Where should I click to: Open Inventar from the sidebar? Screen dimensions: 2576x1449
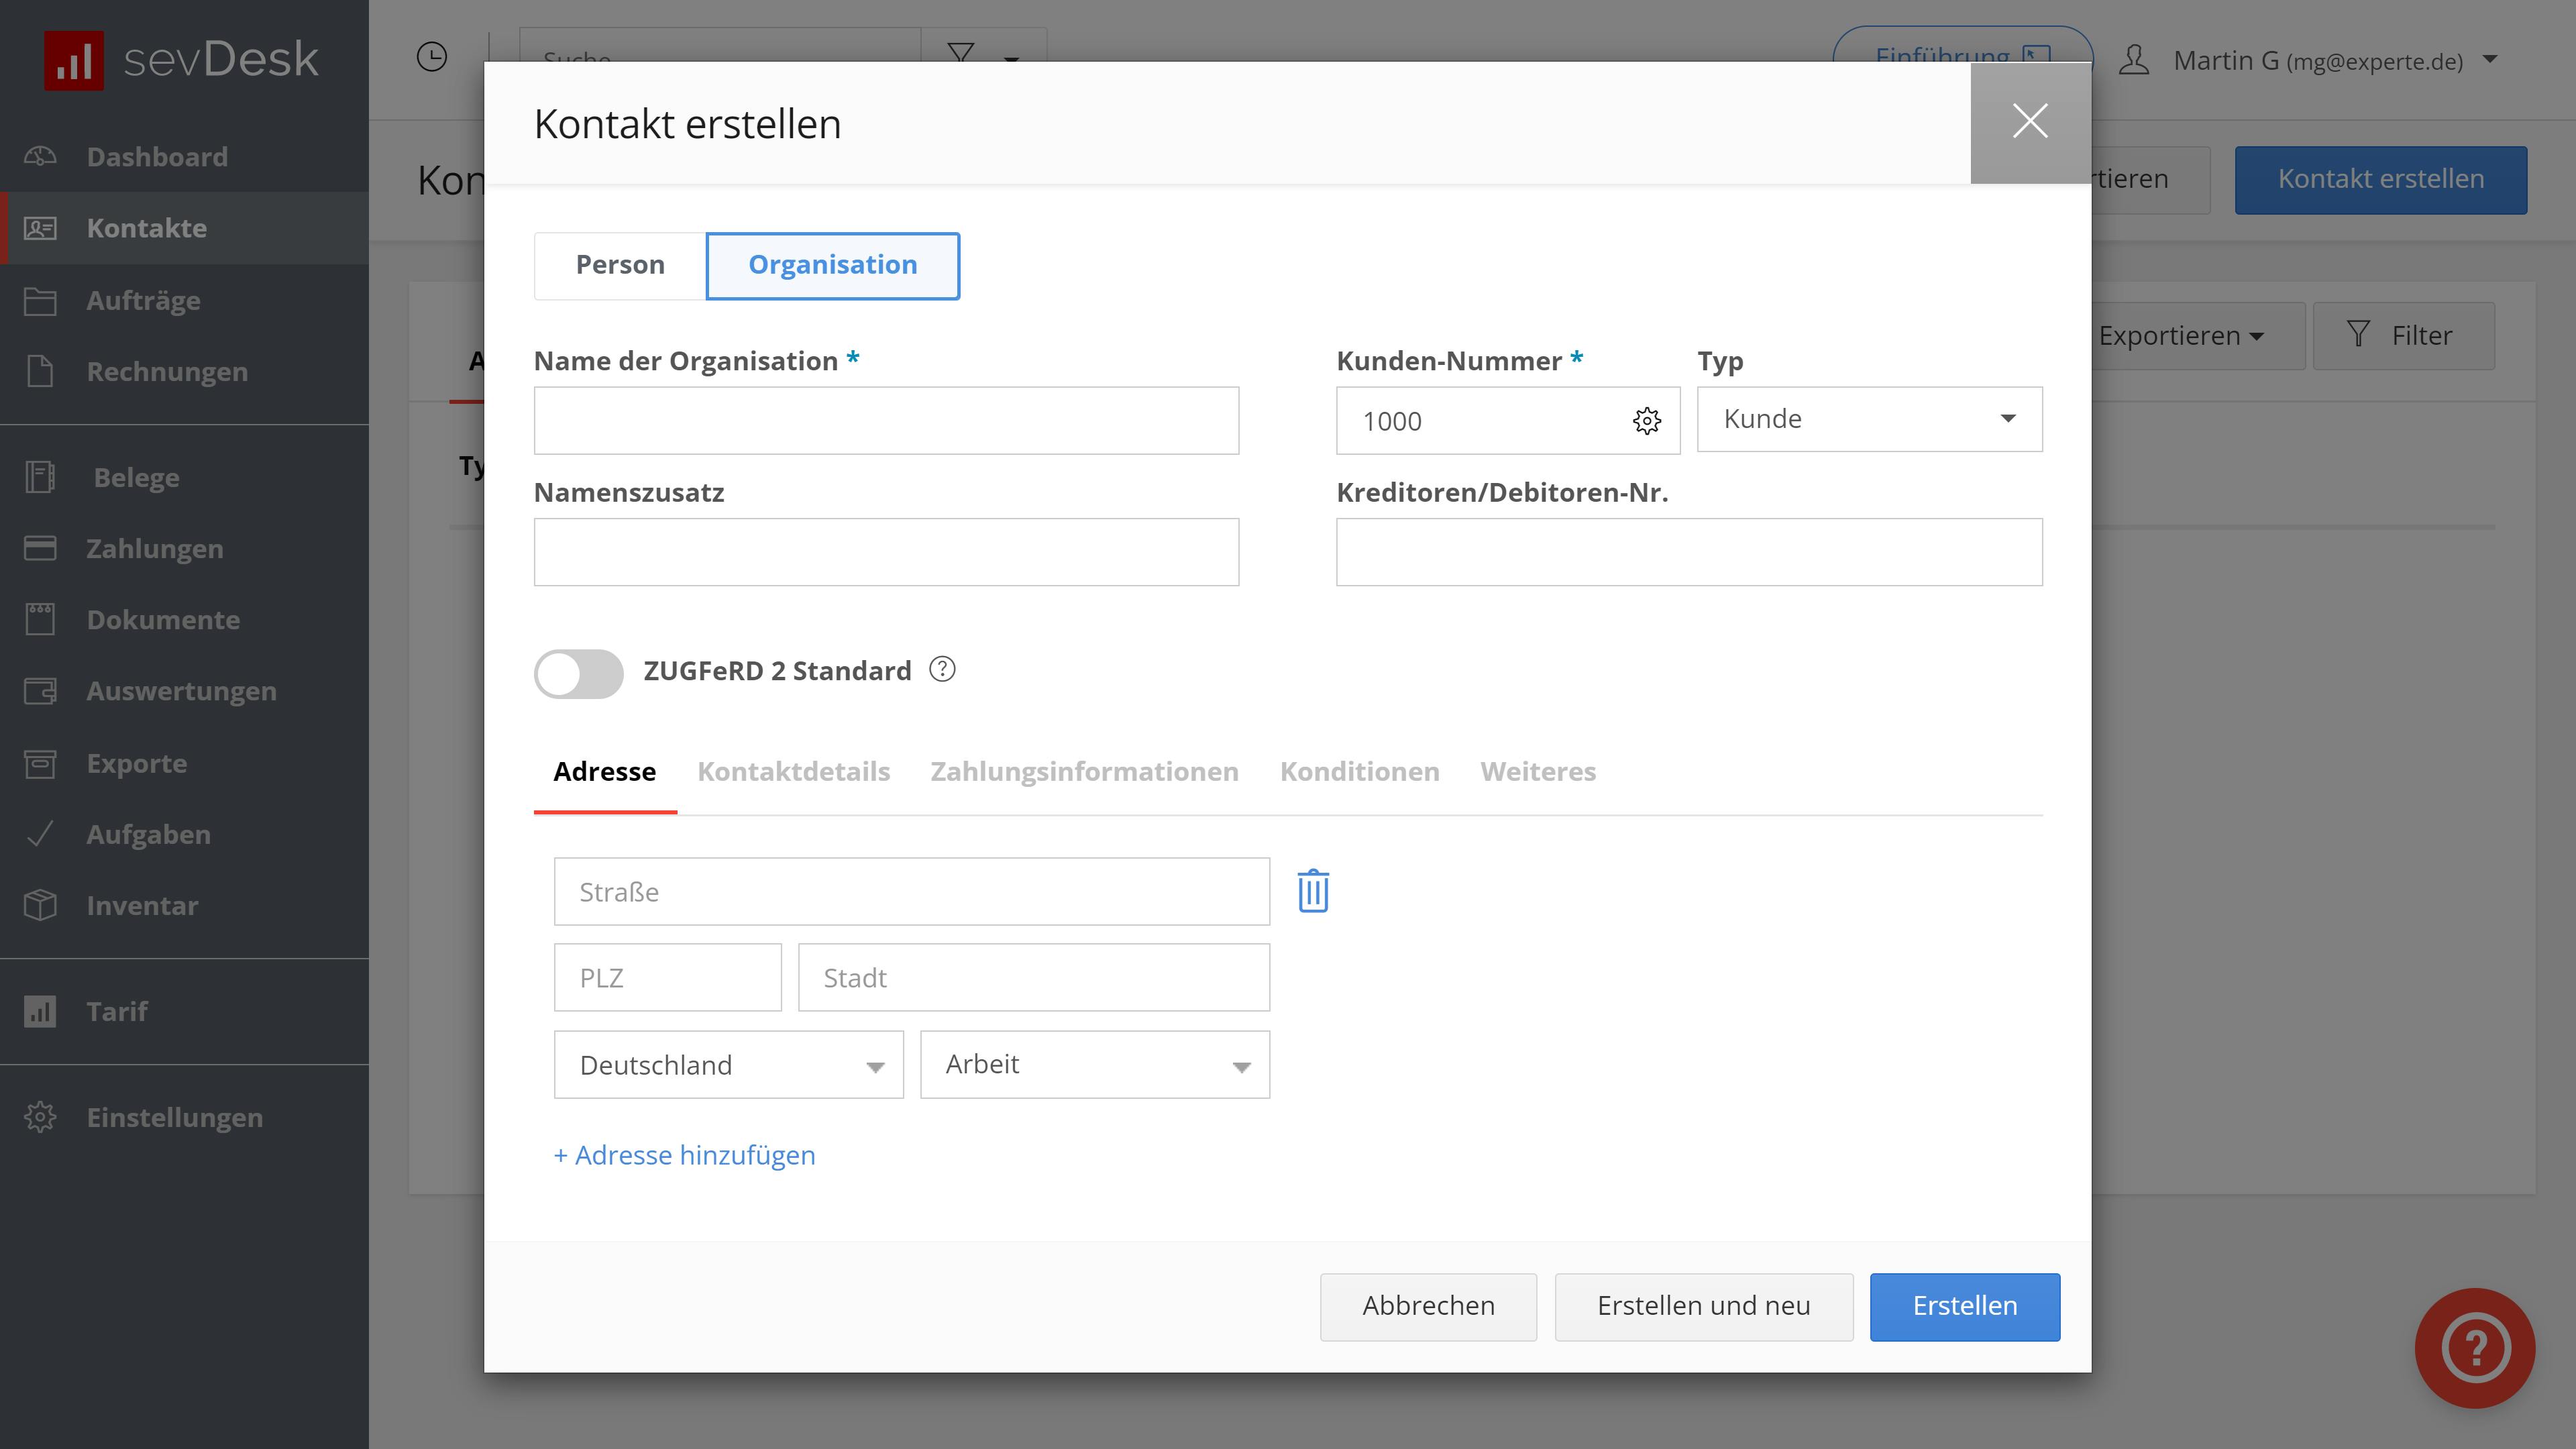tap(141, 906)
